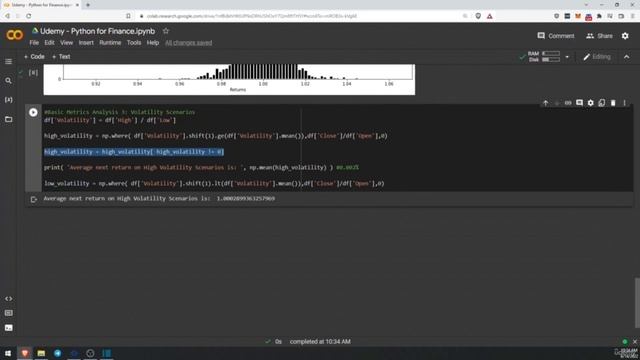Add a comment to the selected cell
This screenshot has width=640, height=360.
[x=579, y=103]
